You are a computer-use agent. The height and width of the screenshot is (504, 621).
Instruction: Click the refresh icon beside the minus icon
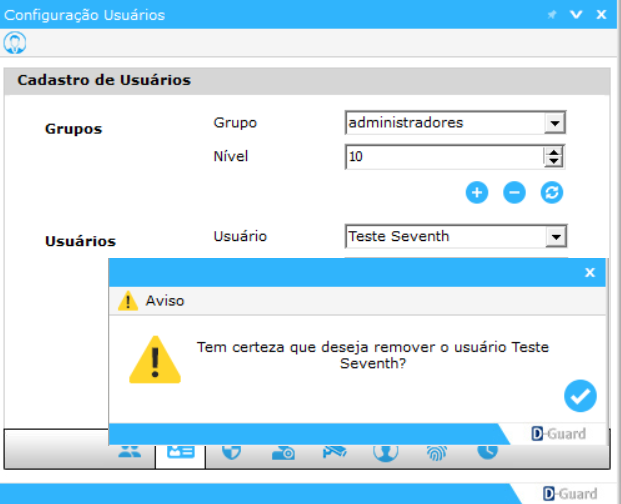552,193
